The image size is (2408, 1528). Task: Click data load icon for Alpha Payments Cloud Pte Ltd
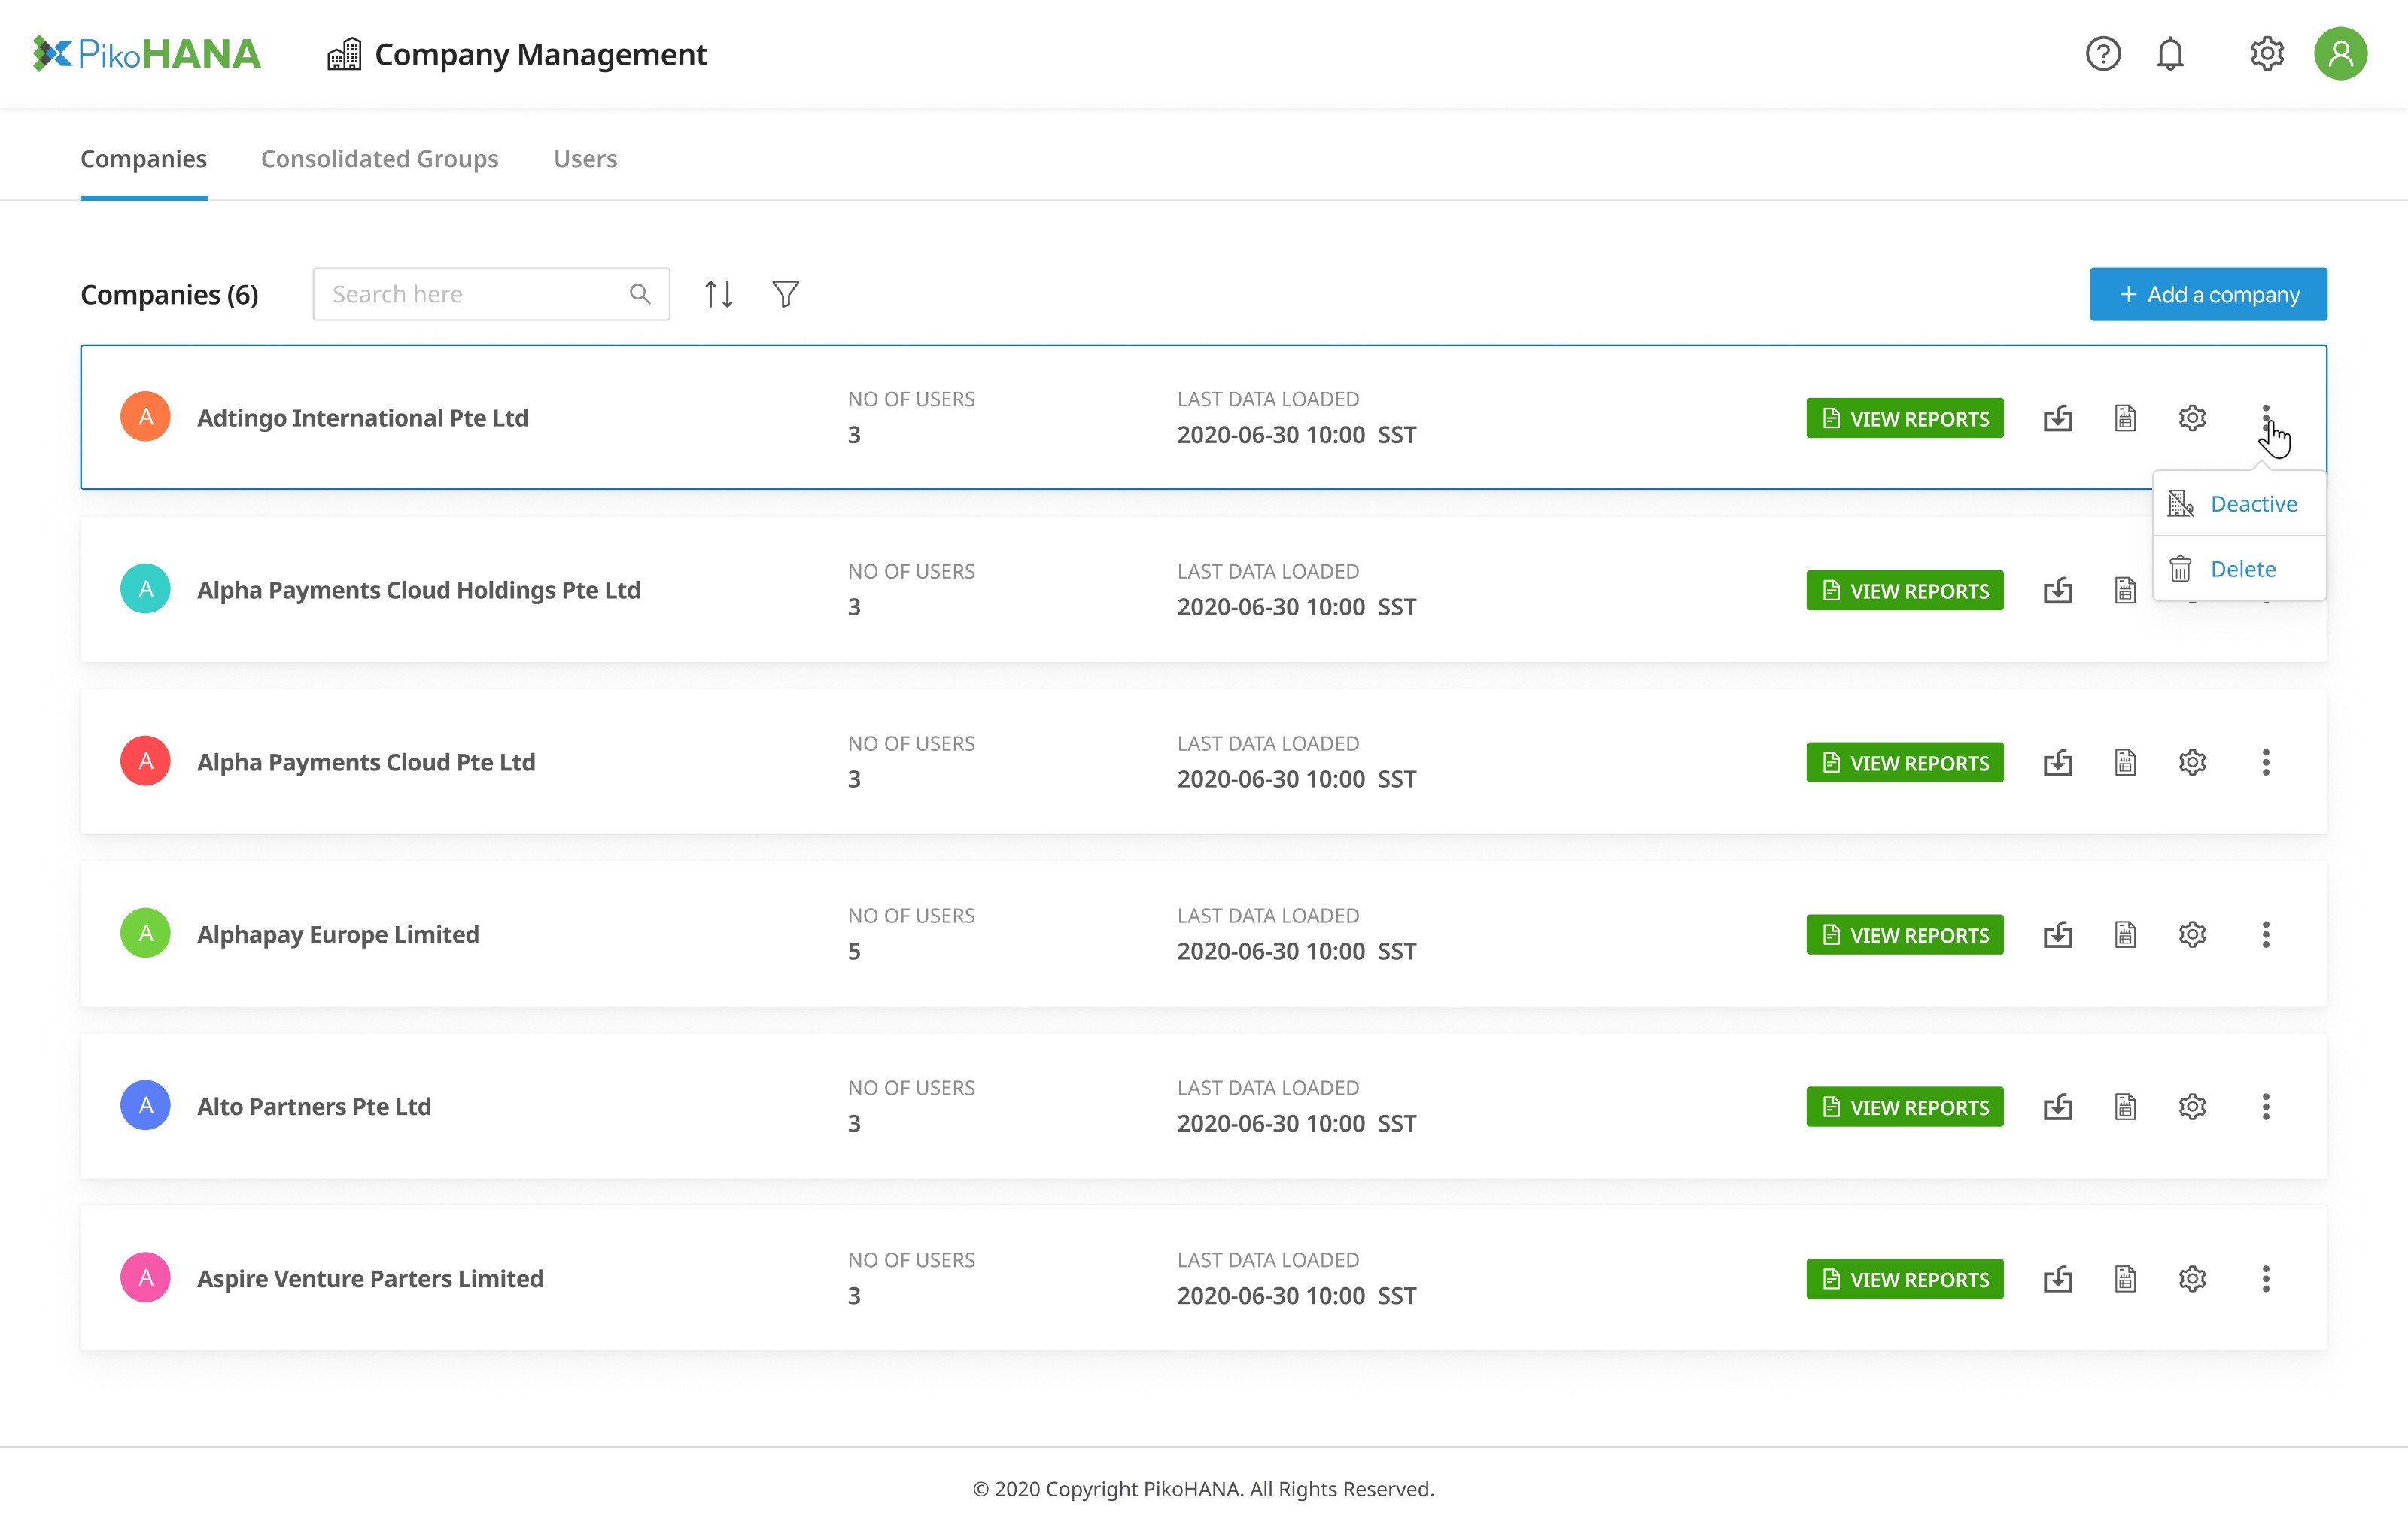[x=2058, y=762]
